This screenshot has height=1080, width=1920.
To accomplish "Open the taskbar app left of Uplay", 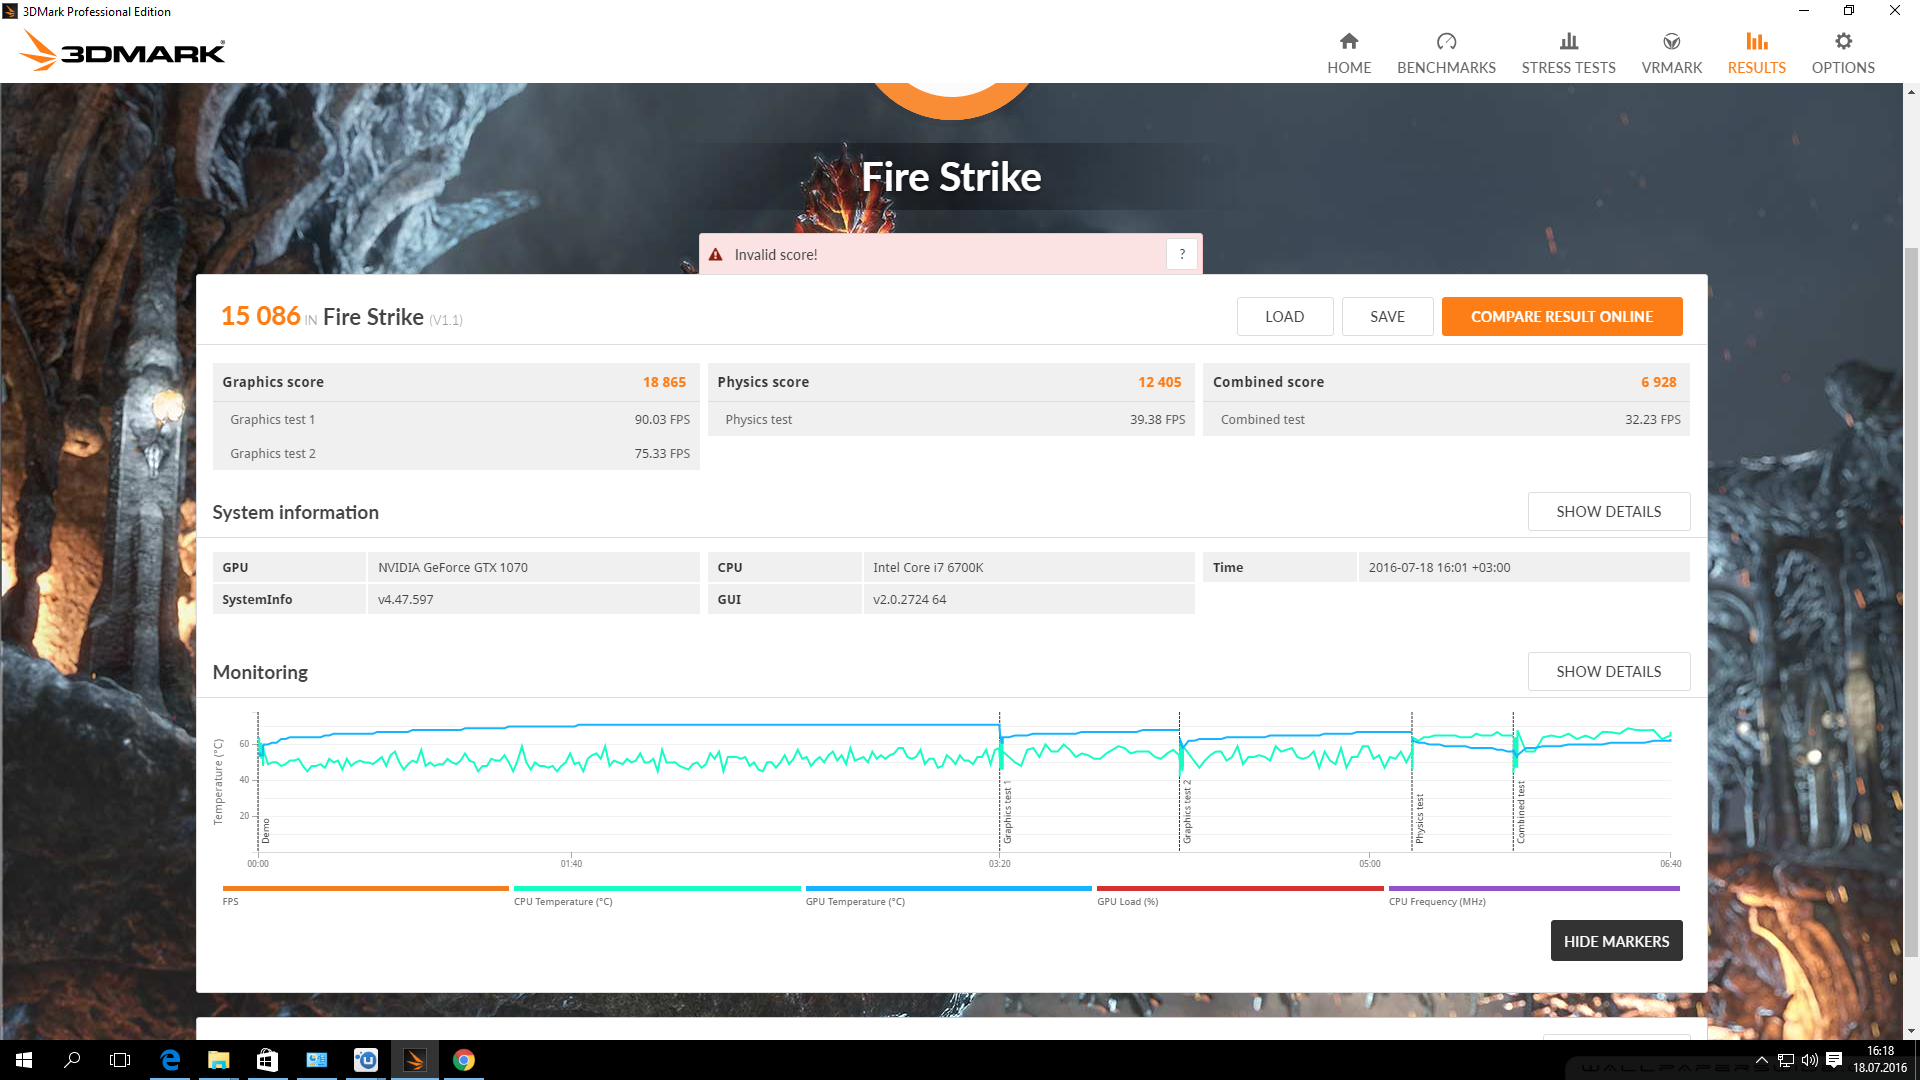I will 316,1060.
